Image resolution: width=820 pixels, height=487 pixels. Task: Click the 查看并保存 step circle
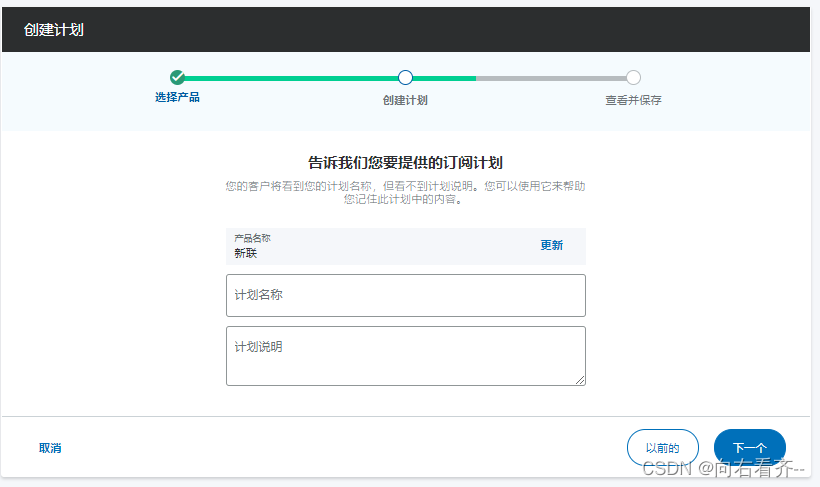pos(633,77)
